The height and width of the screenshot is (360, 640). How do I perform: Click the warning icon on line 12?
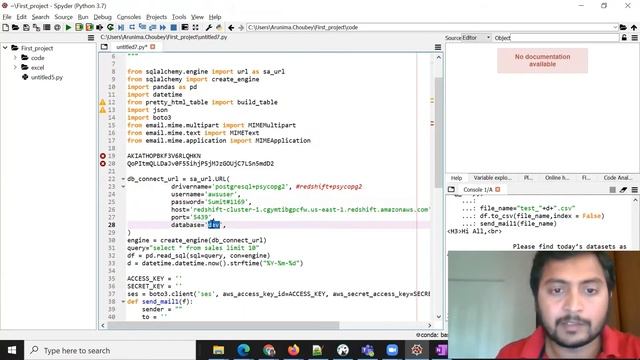(x=103, y=102)
